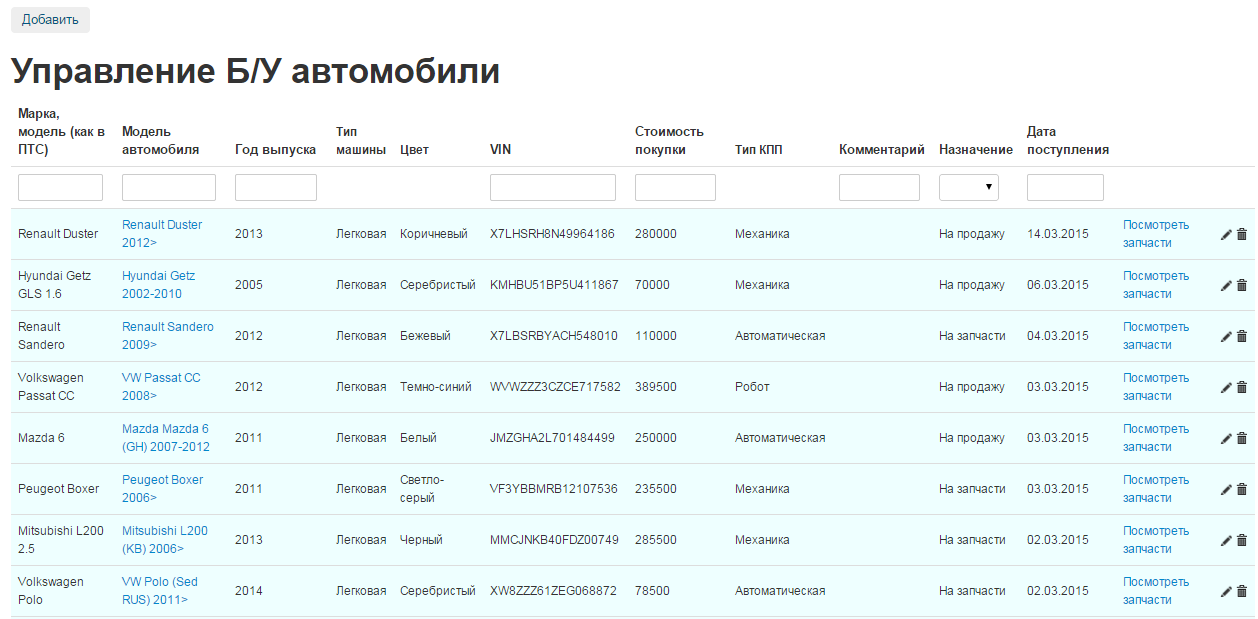
Task: Open the Hyundai Getz 2002-2010 model link
Action: pos(159,285)
